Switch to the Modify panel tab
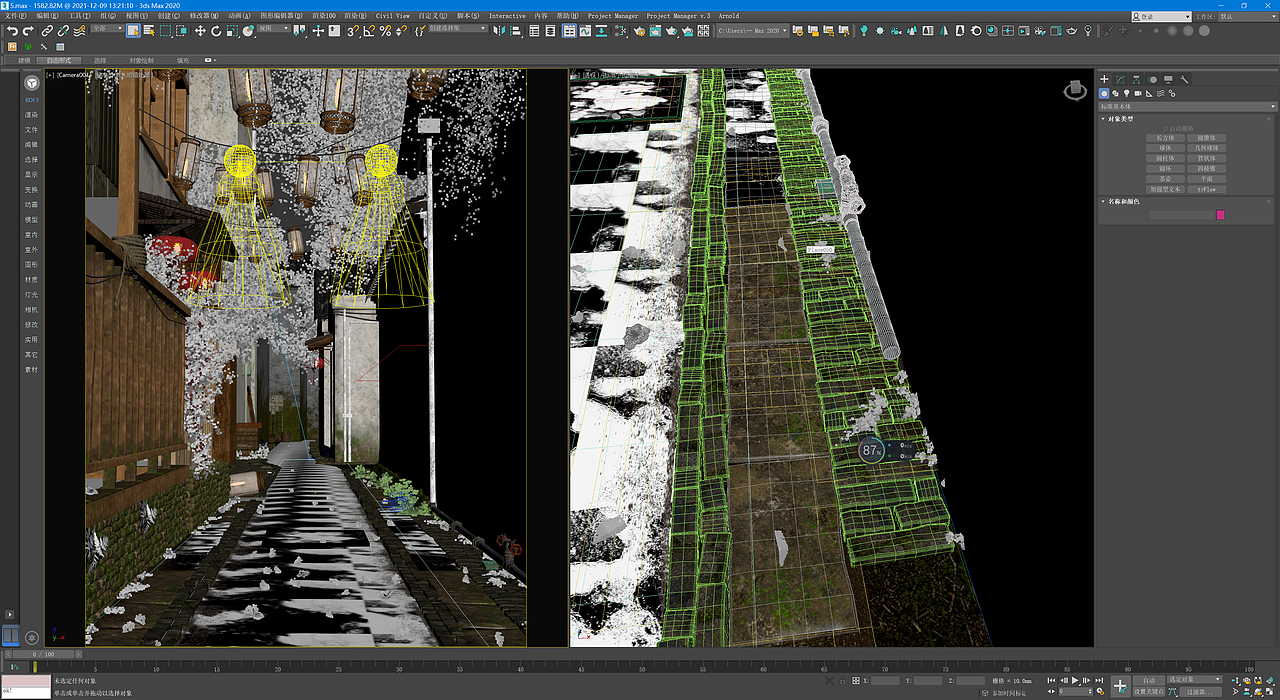This screenshot has height=700, width=1280. click(1120, 79)
